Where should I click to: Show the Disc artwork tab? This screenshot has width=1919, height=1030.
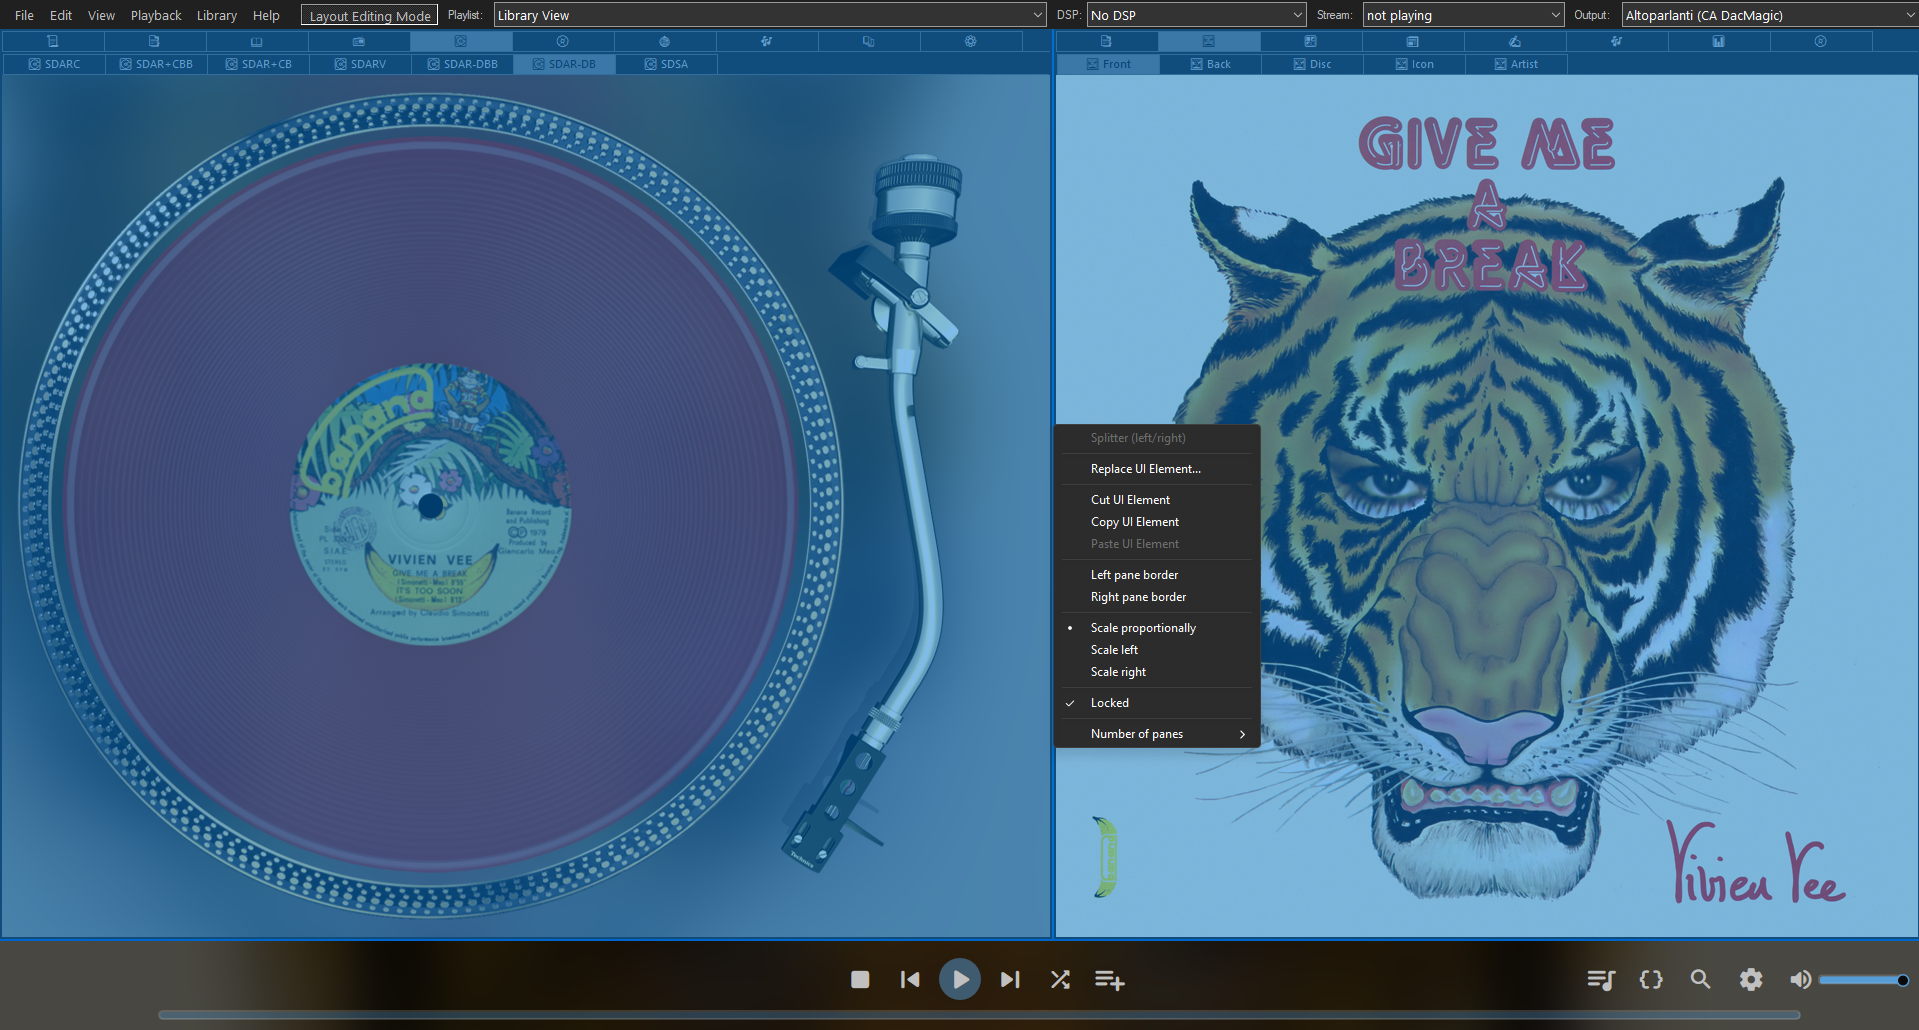(x=1313, y=64)
